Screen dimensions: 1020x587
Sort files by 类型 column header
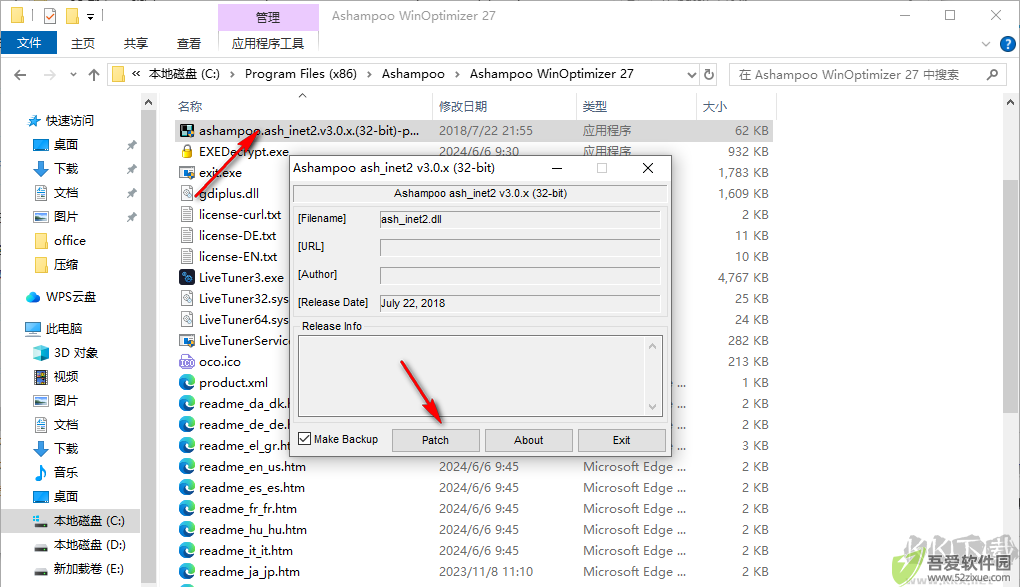click(595, 106)
